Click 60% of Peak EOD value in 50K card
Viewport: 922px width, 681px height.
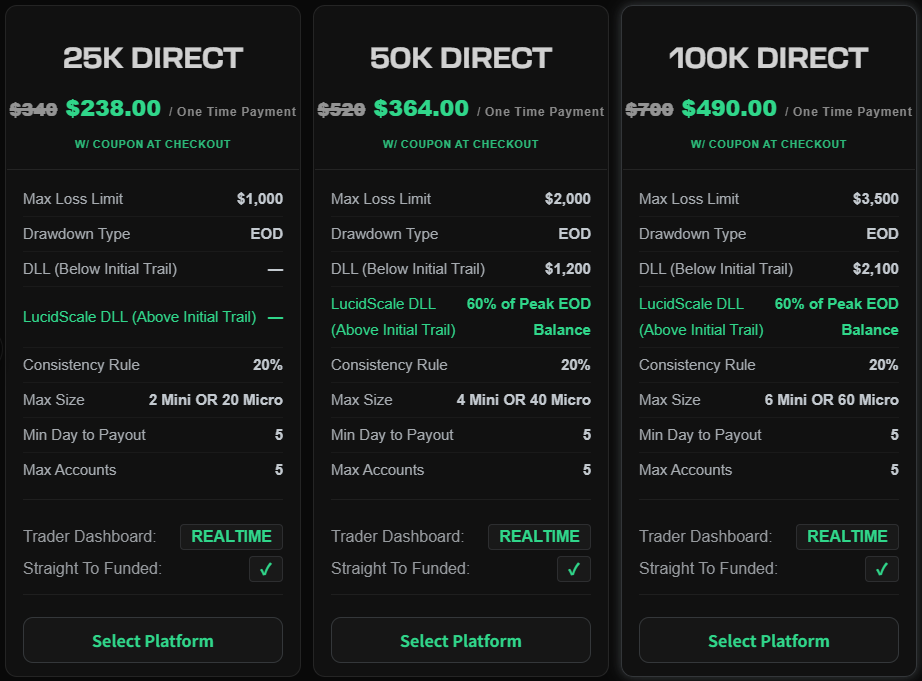tap(528, 304)
